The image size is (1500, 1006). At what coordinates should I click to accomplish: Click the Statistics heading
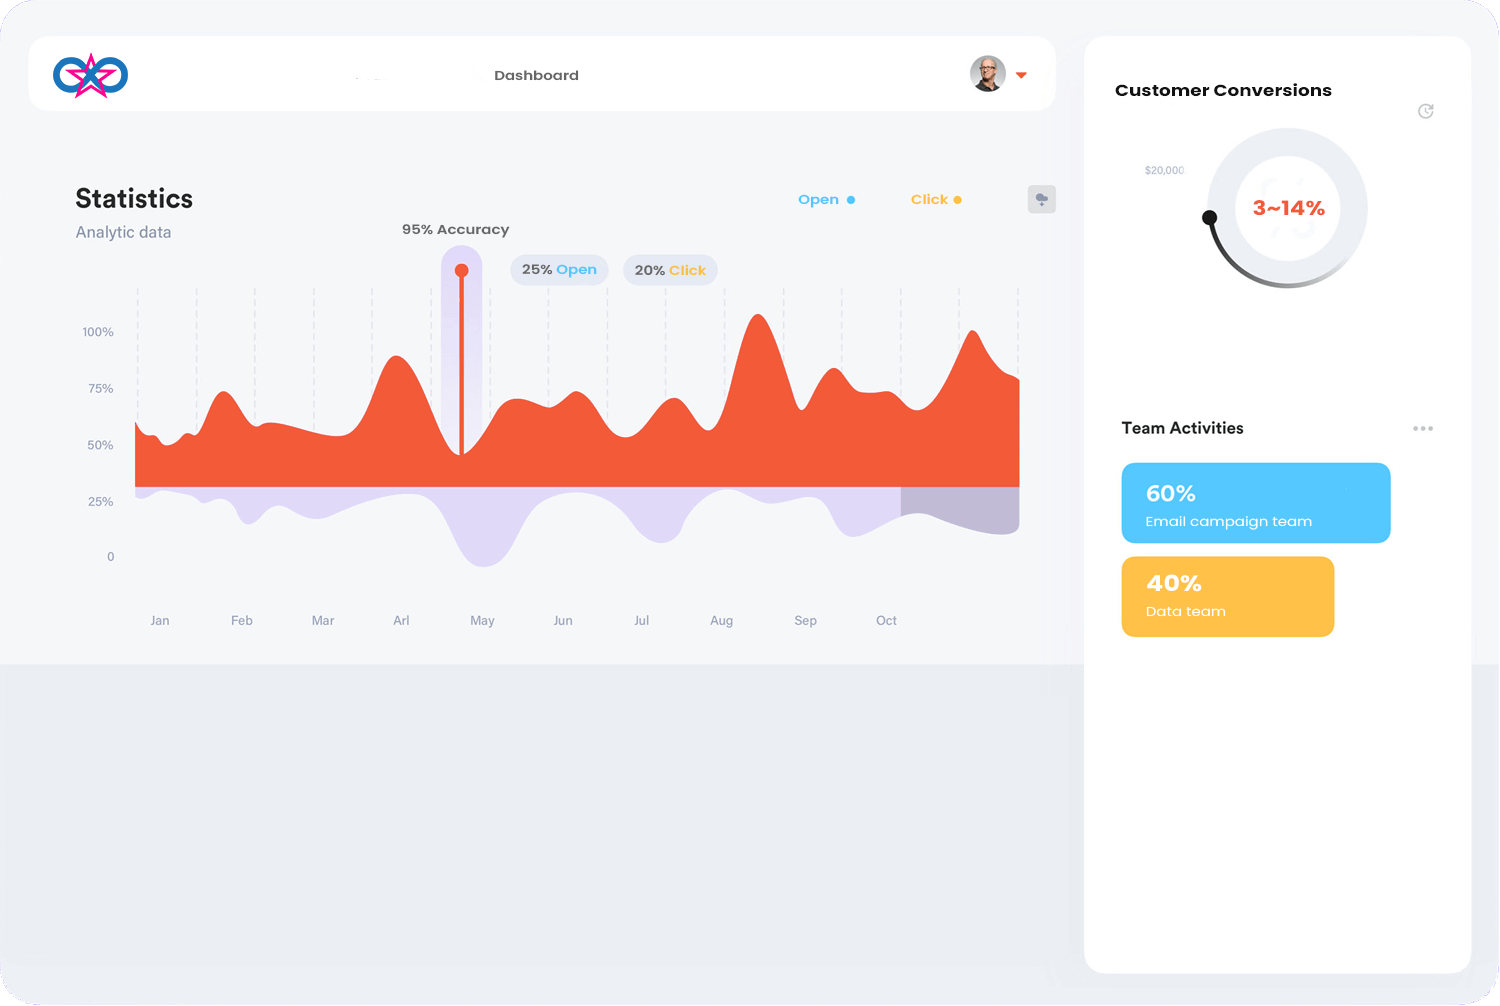pos(134,199)
